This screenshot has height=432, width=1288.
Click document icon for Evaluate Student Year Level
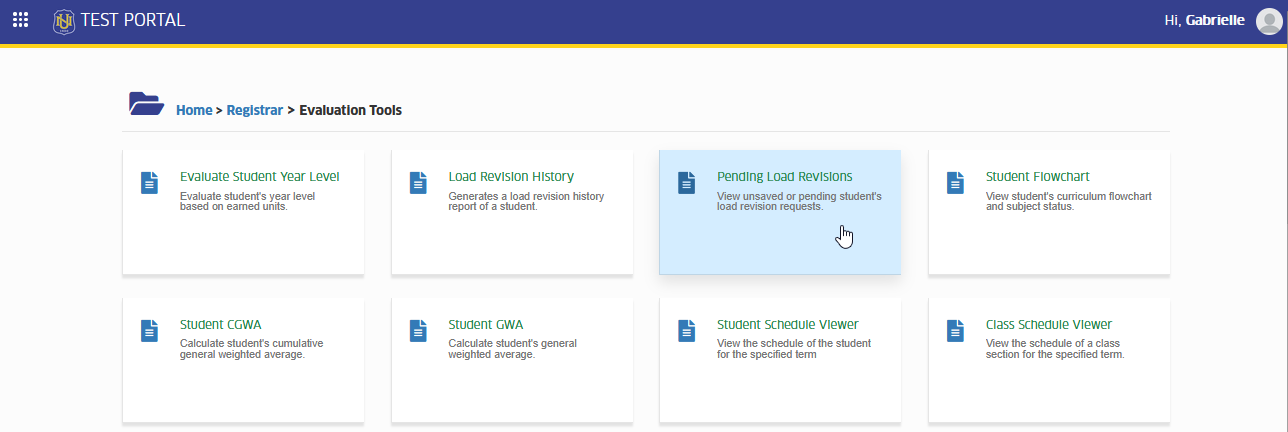[x=149, y=183]
